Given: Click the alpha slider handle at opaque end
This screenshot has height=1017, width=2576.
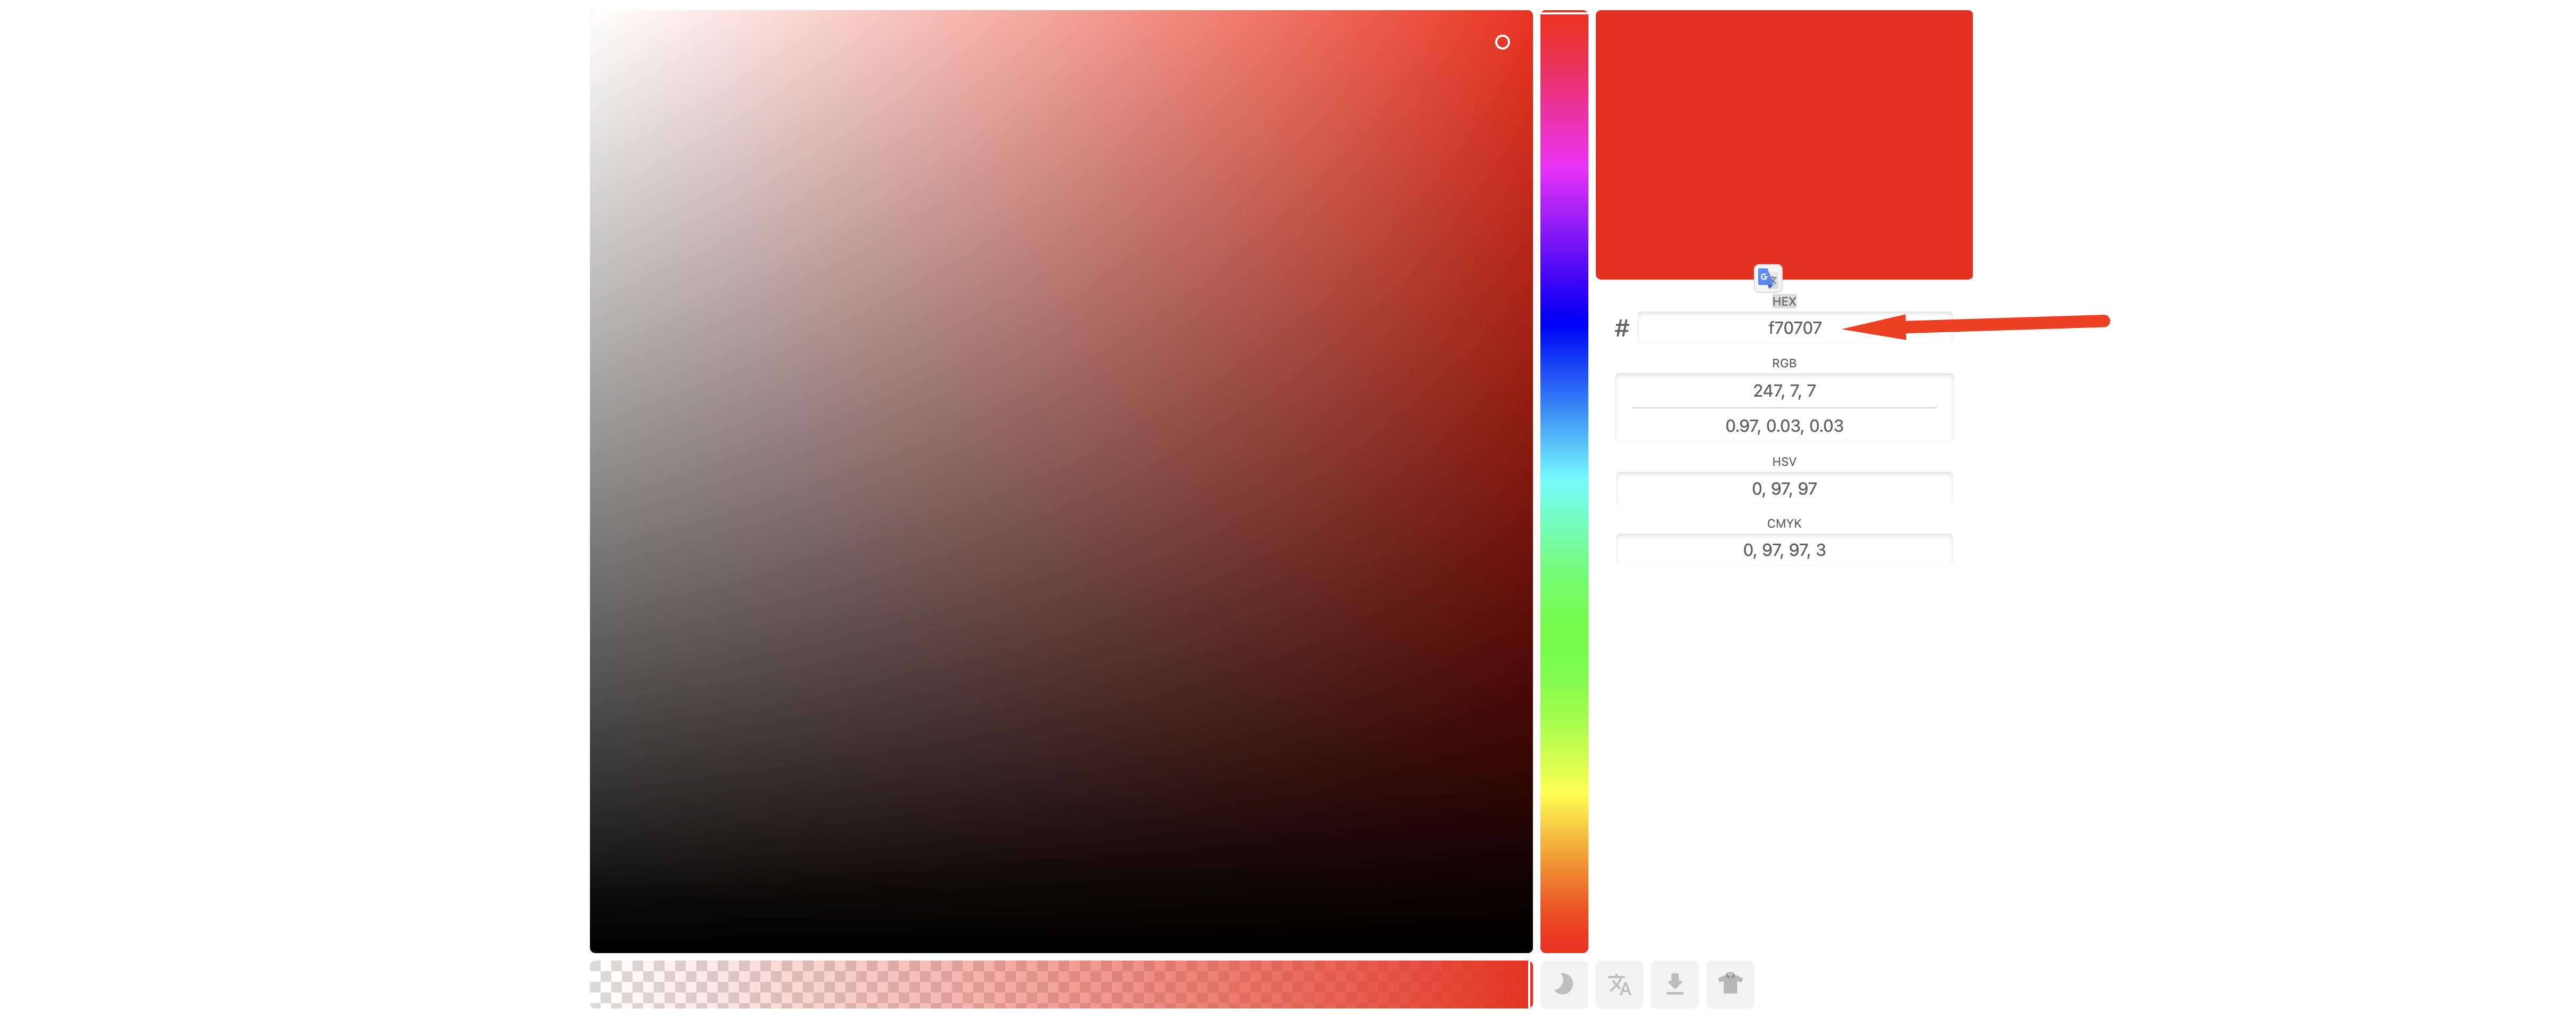Looking at the screenshot, I should tap(1529, 984).
